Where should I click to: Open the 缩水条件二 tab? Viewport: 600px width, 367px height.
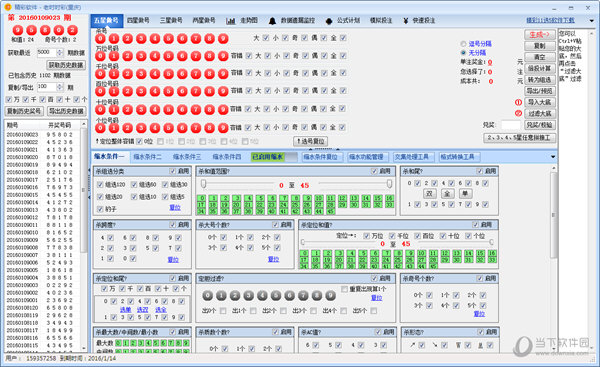[x=148, y=157]
